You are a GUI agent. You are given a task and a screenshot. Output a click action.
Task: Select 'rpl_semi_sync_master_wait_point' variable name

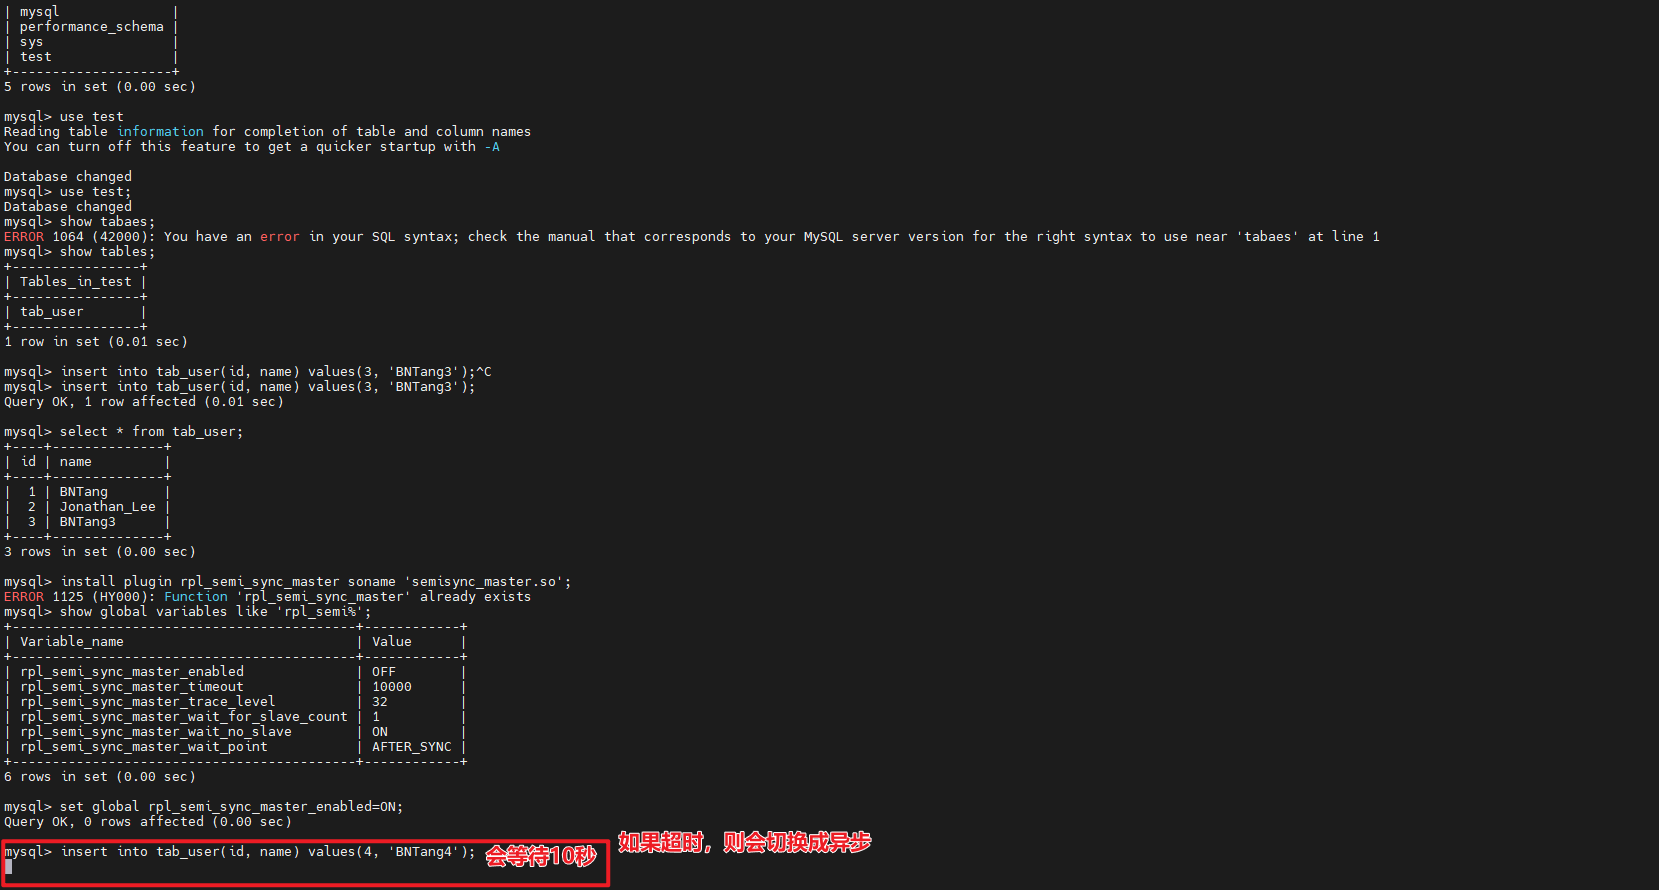tap(144, 747)
